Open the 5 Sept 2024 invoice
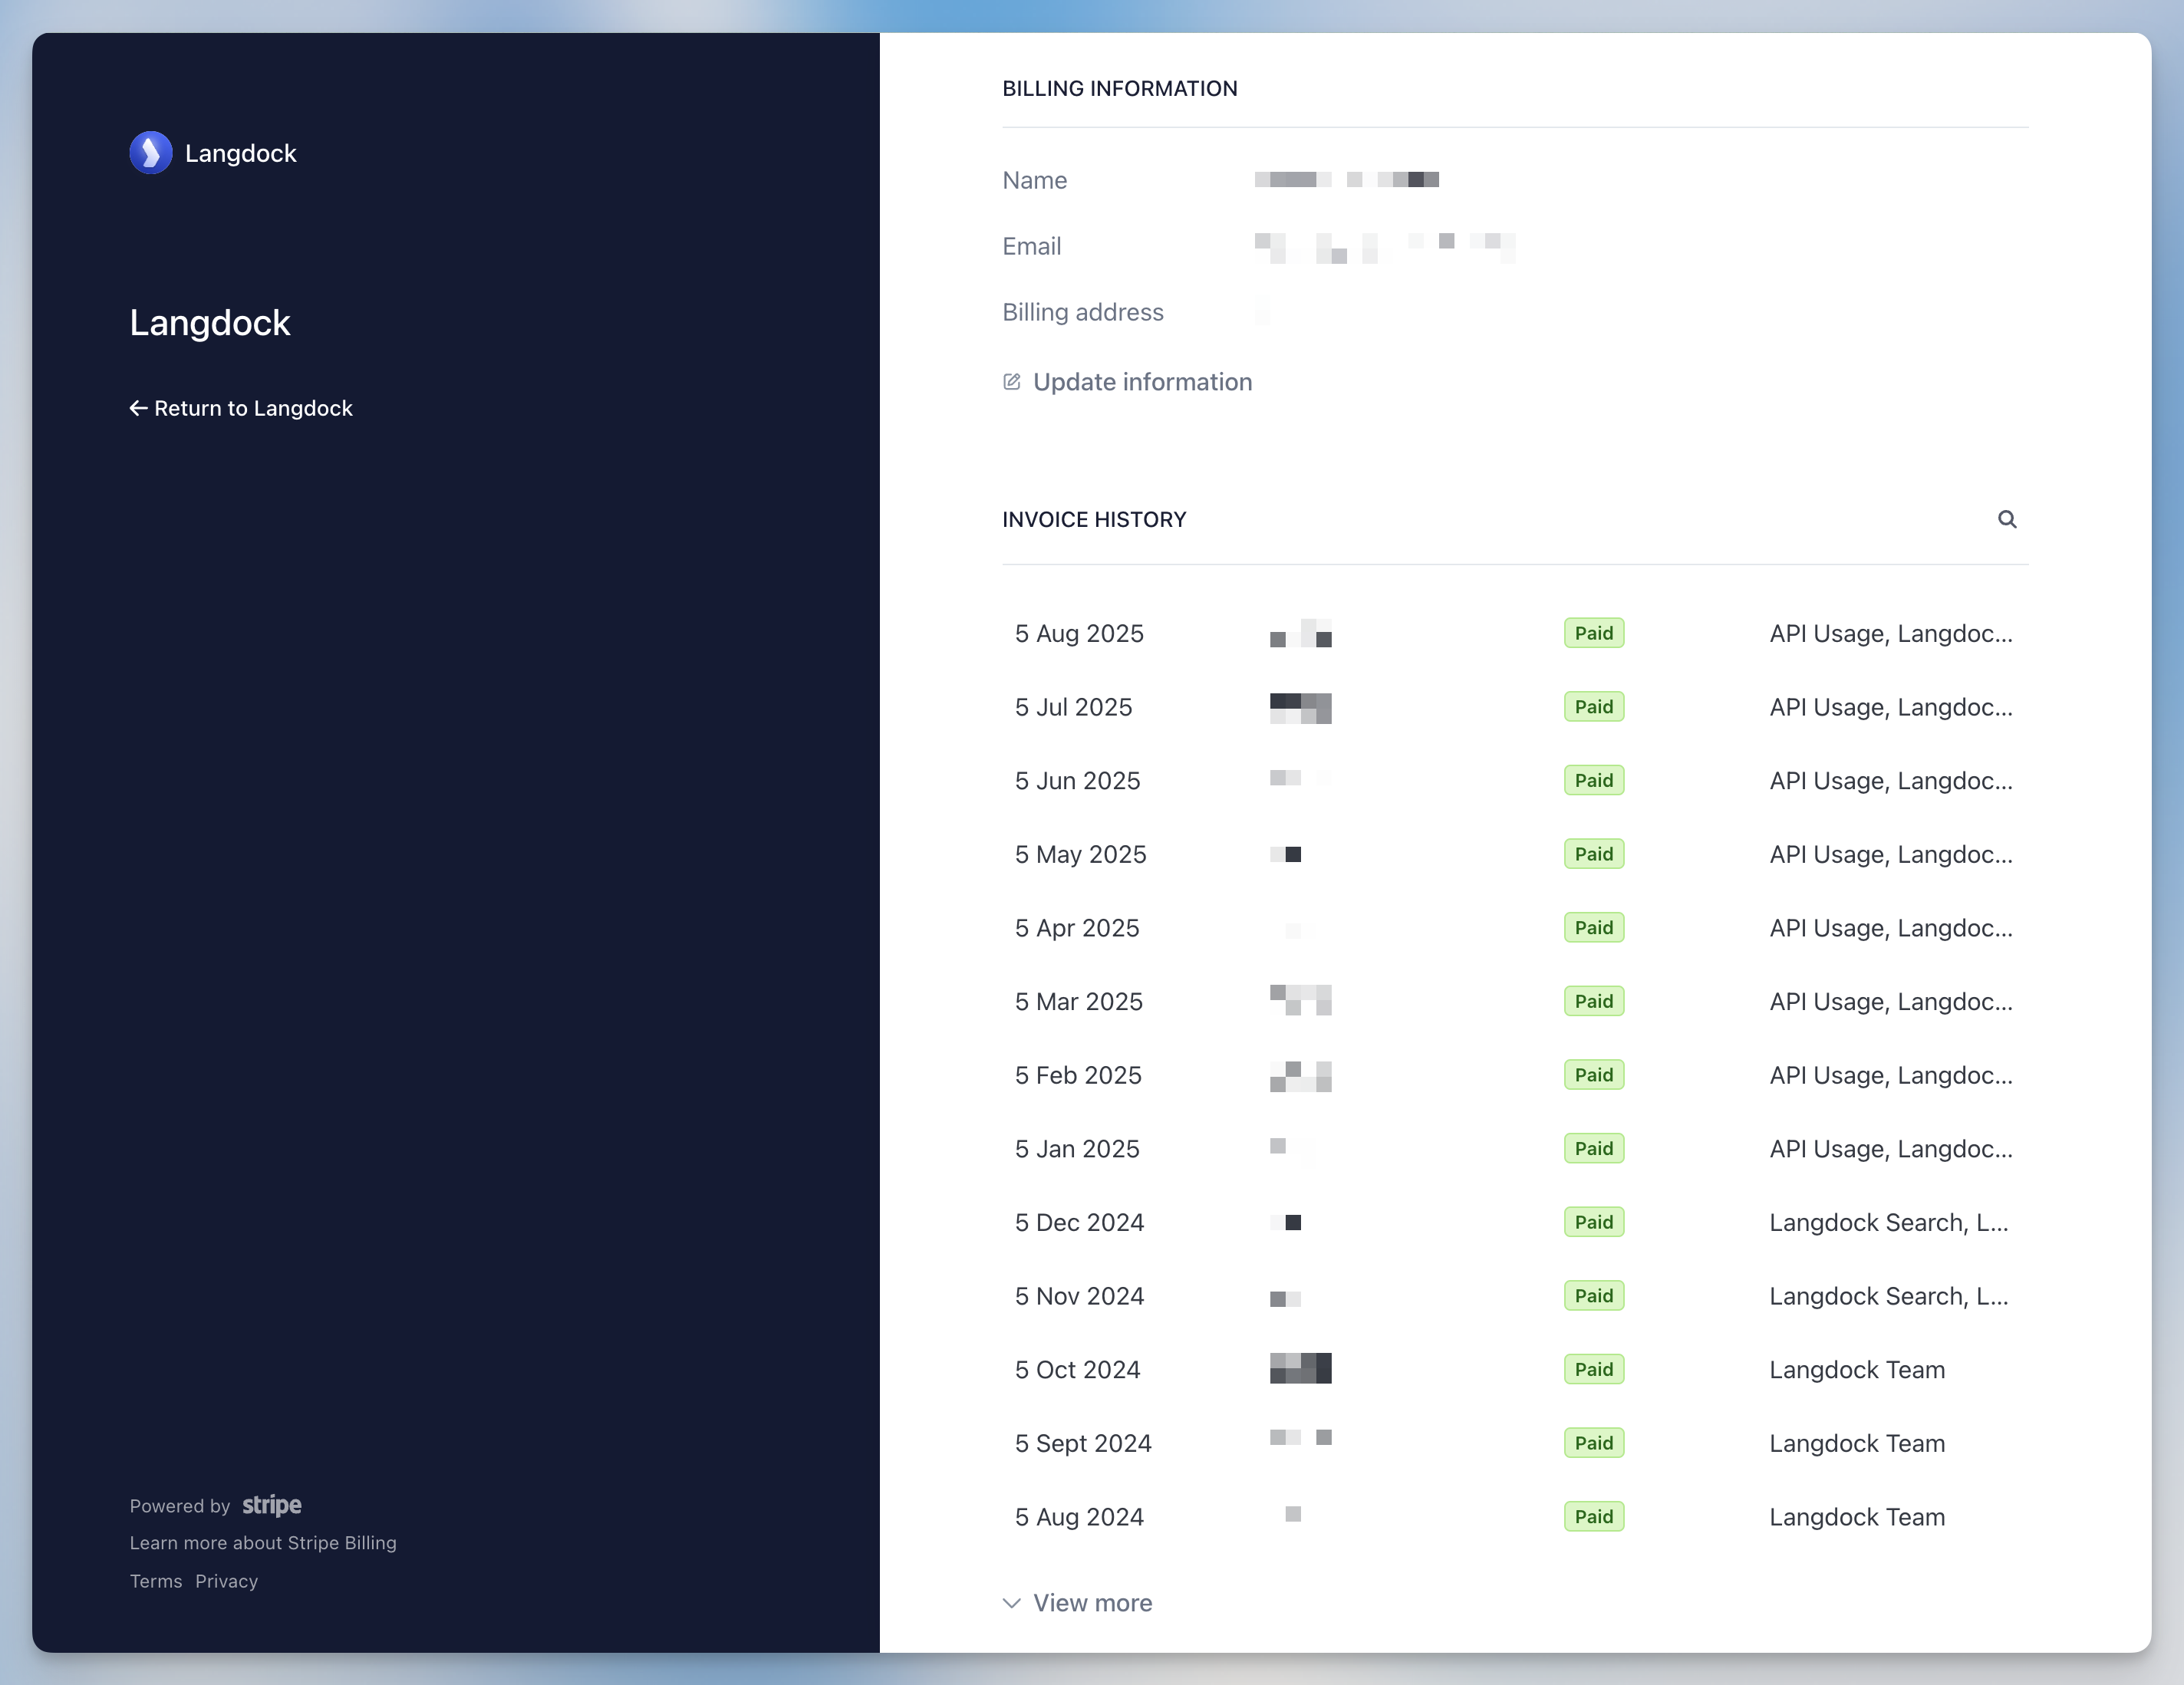This screenshot has height=1685, width=2184. [1515, 1443]
